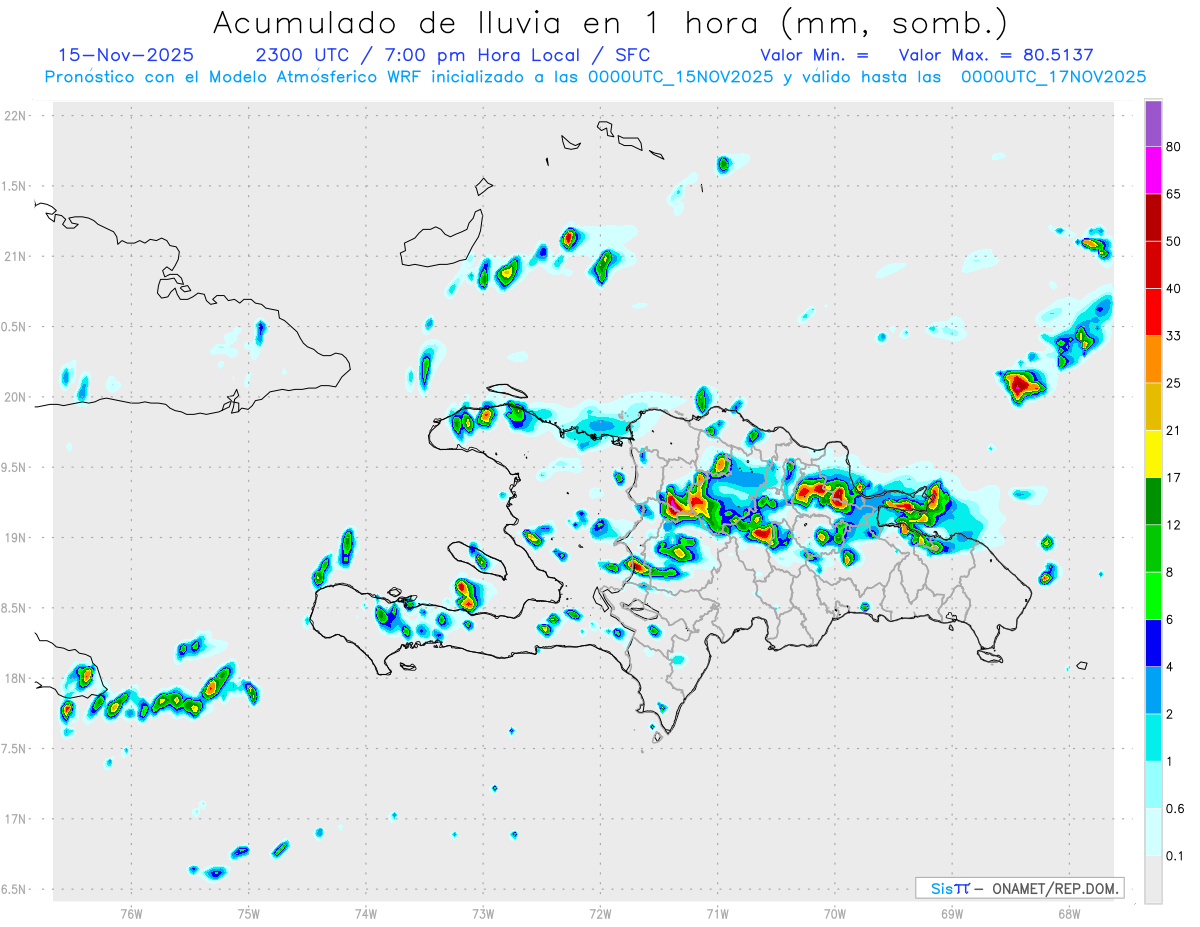The height and width of the screenshot is (927, 1200).
Task: Click the latitude label "22N"
Action: [16, 116]
